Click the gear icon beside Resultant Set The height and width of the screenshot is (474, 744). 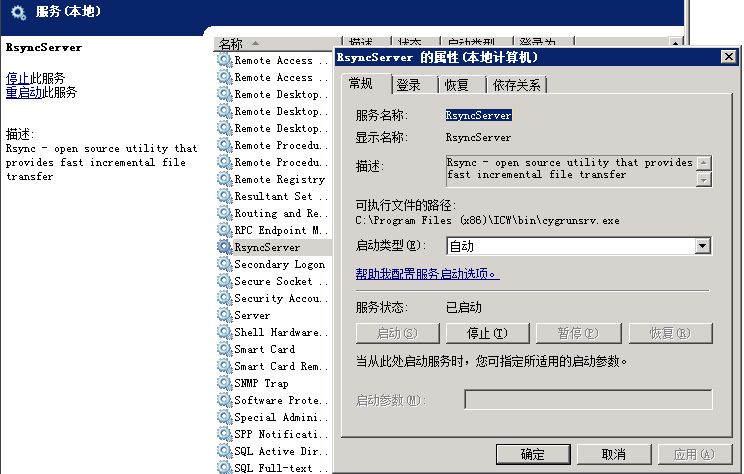(x=224, y=196)
